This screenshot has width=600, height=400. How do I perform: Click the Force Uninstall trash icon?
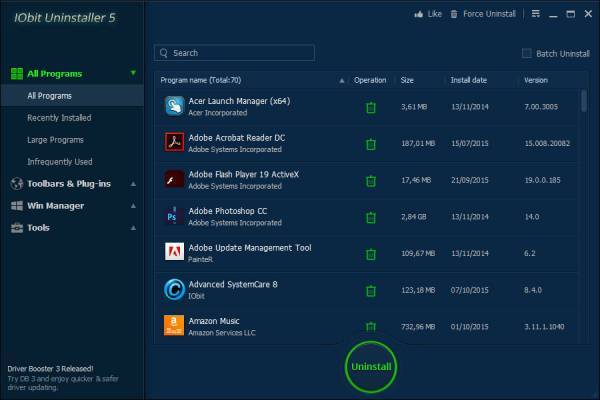(x=454, y=14)
